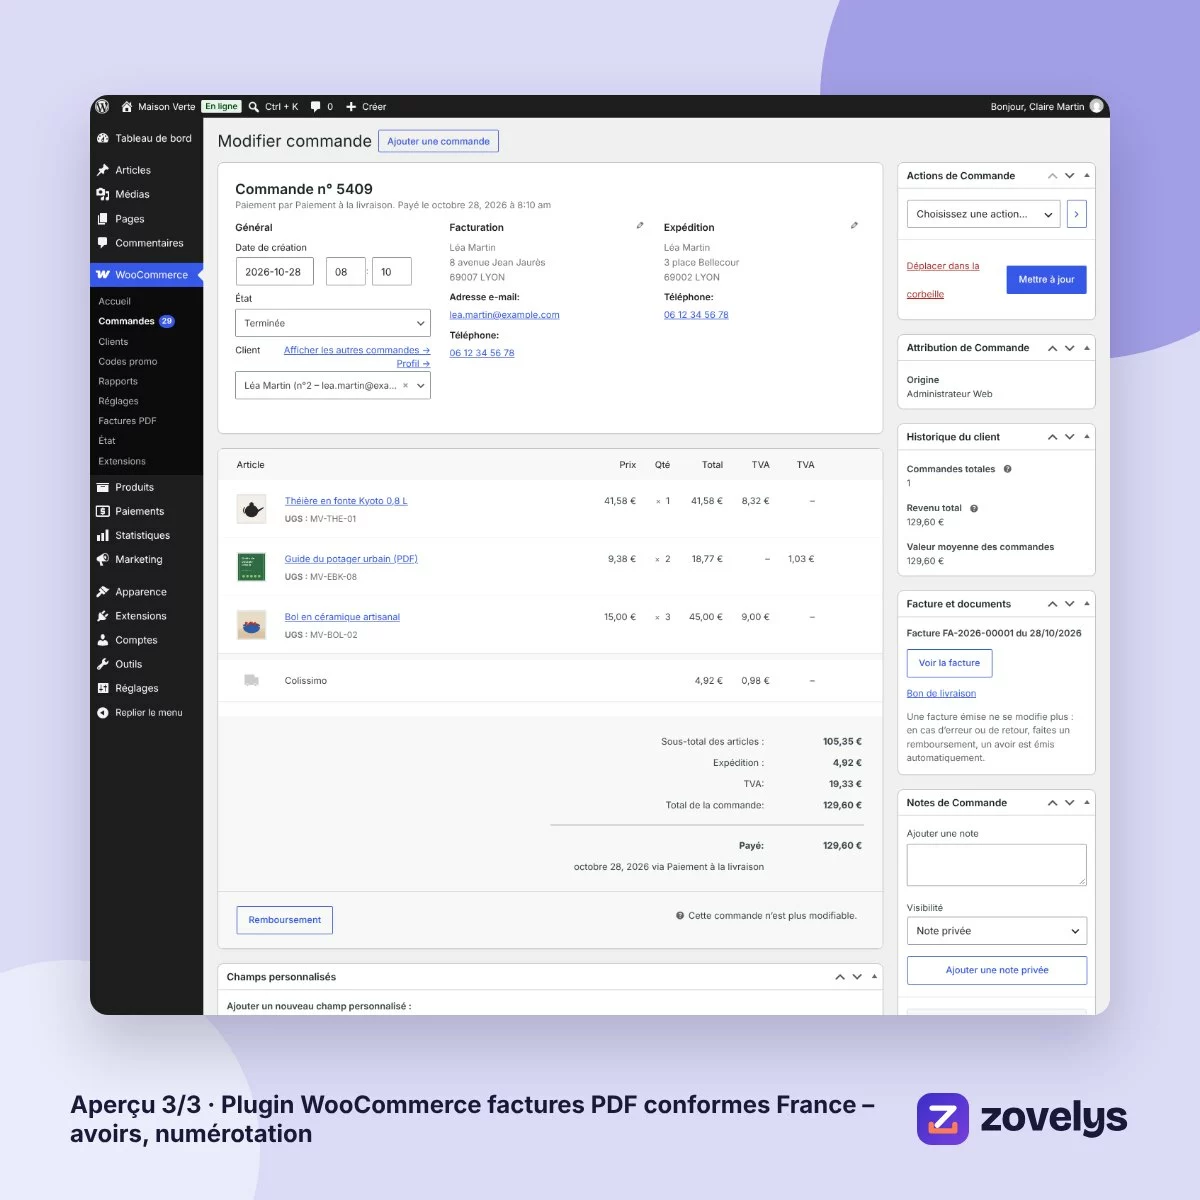Edit Facturation address pencil icon
This screenshot has width=1200, height=1200.
(640, 226)
